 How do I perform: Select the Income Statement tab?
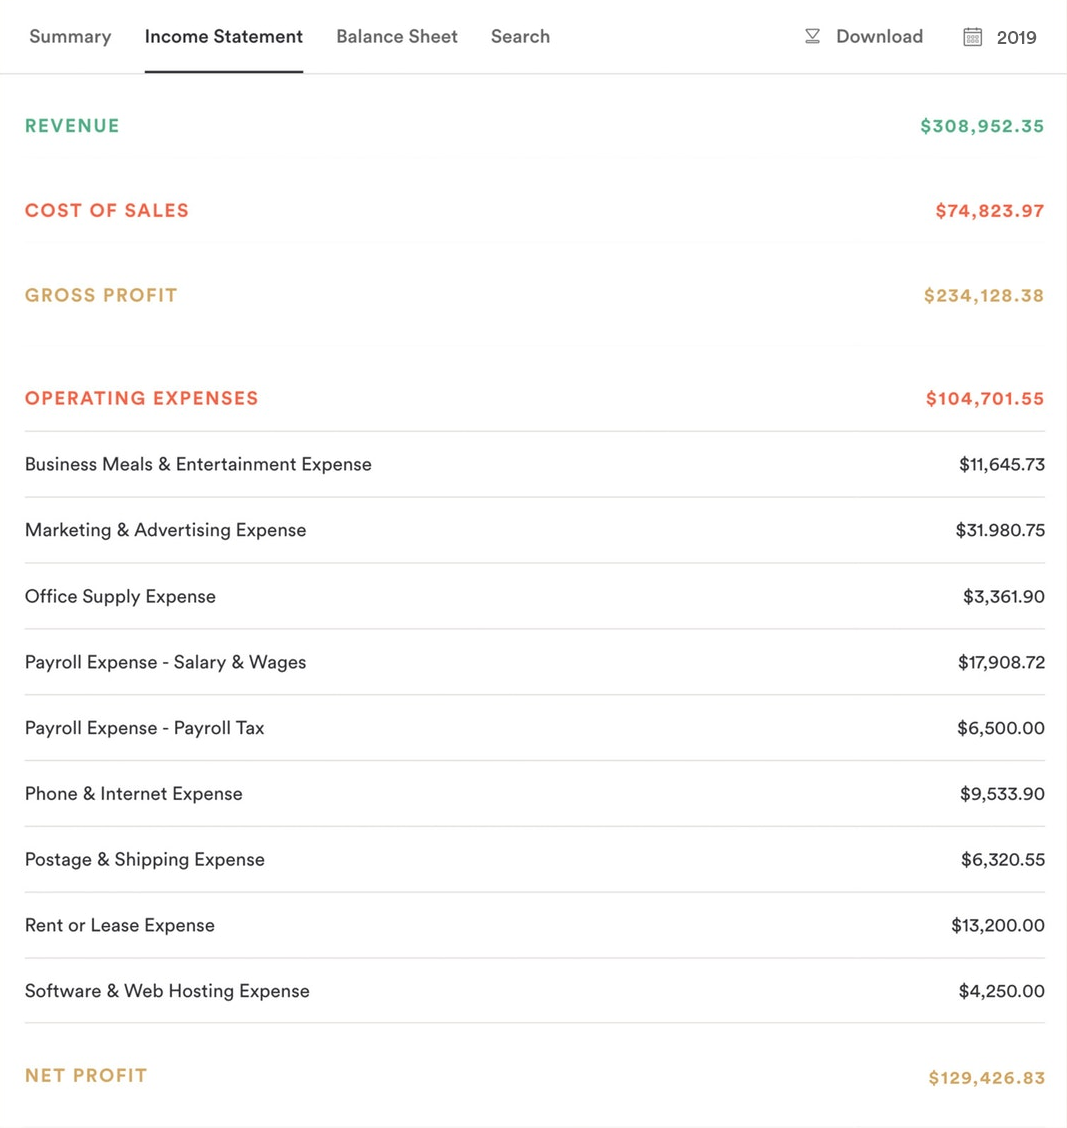coord(223,36)
